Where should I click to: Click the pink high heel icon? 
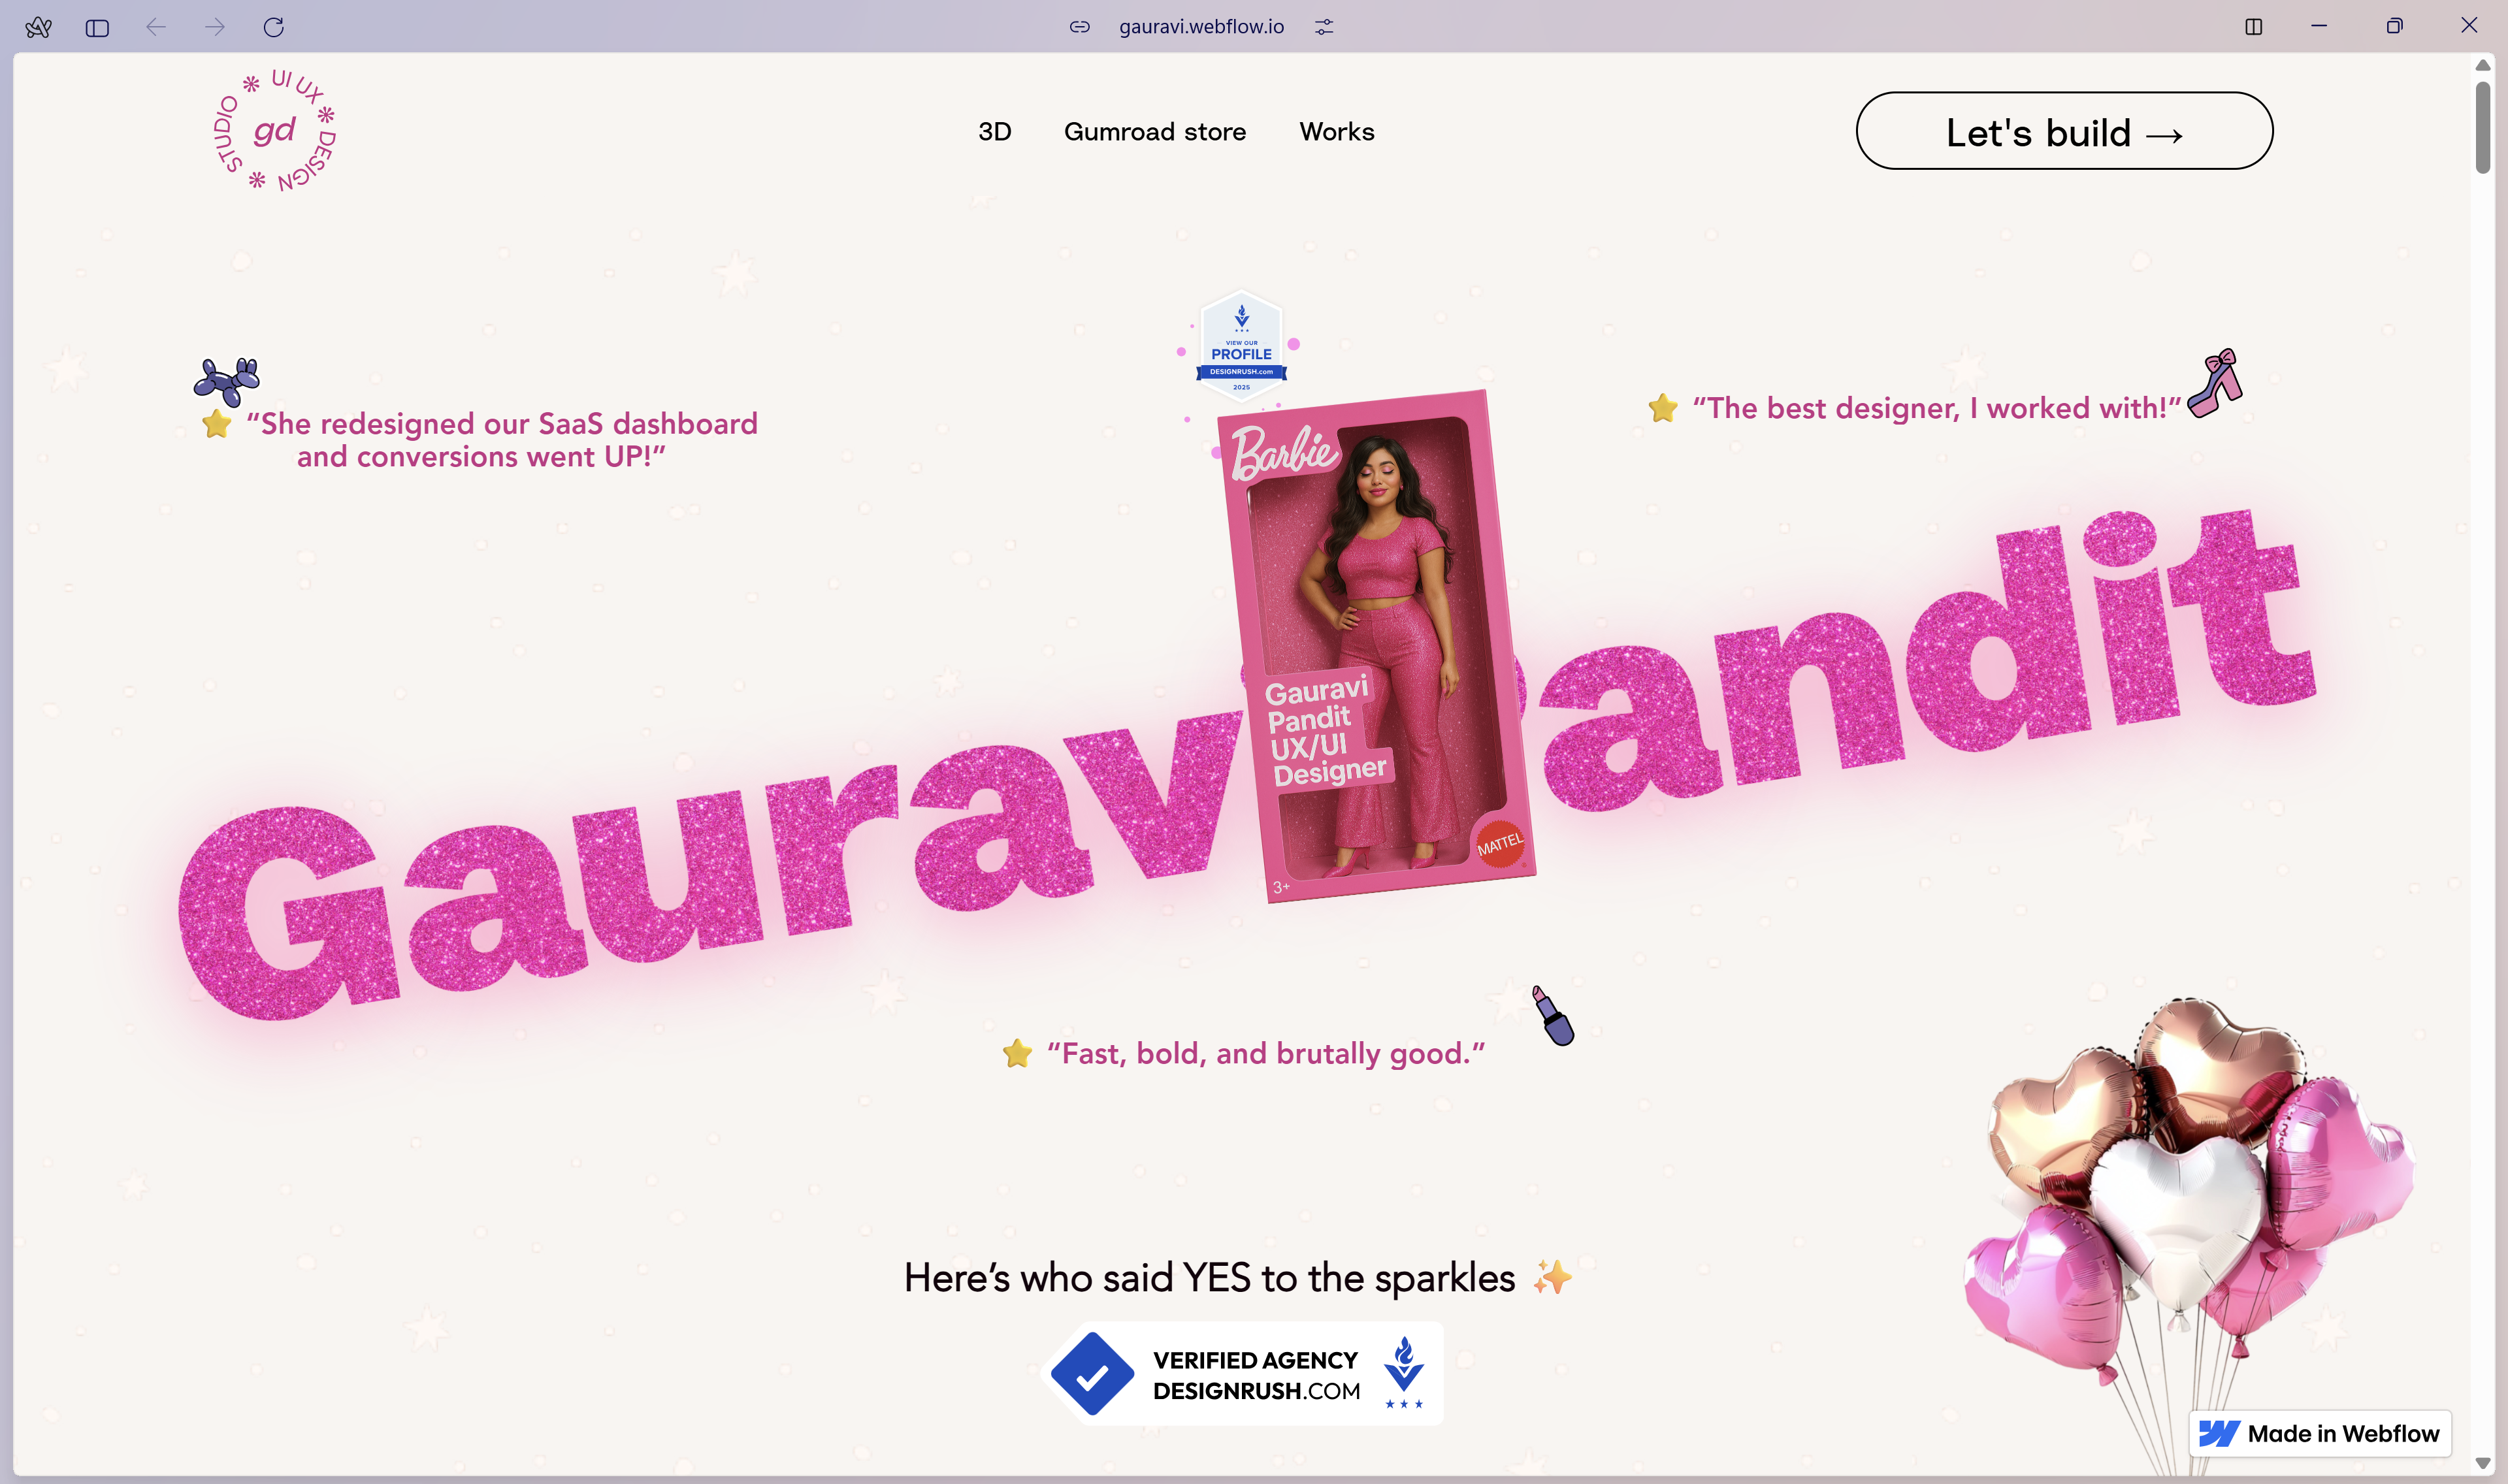tap(2215, 383)
